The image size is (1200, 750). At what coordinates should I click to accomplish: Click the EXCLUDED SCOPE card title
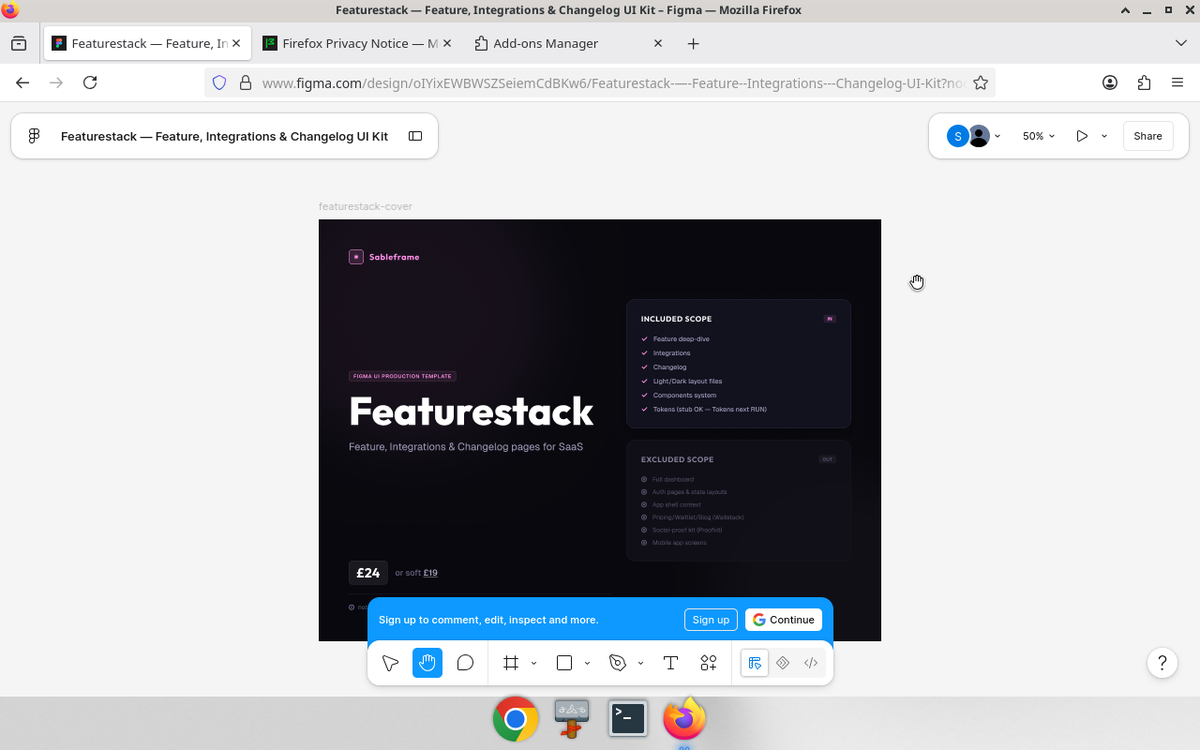tap(677, 460)
